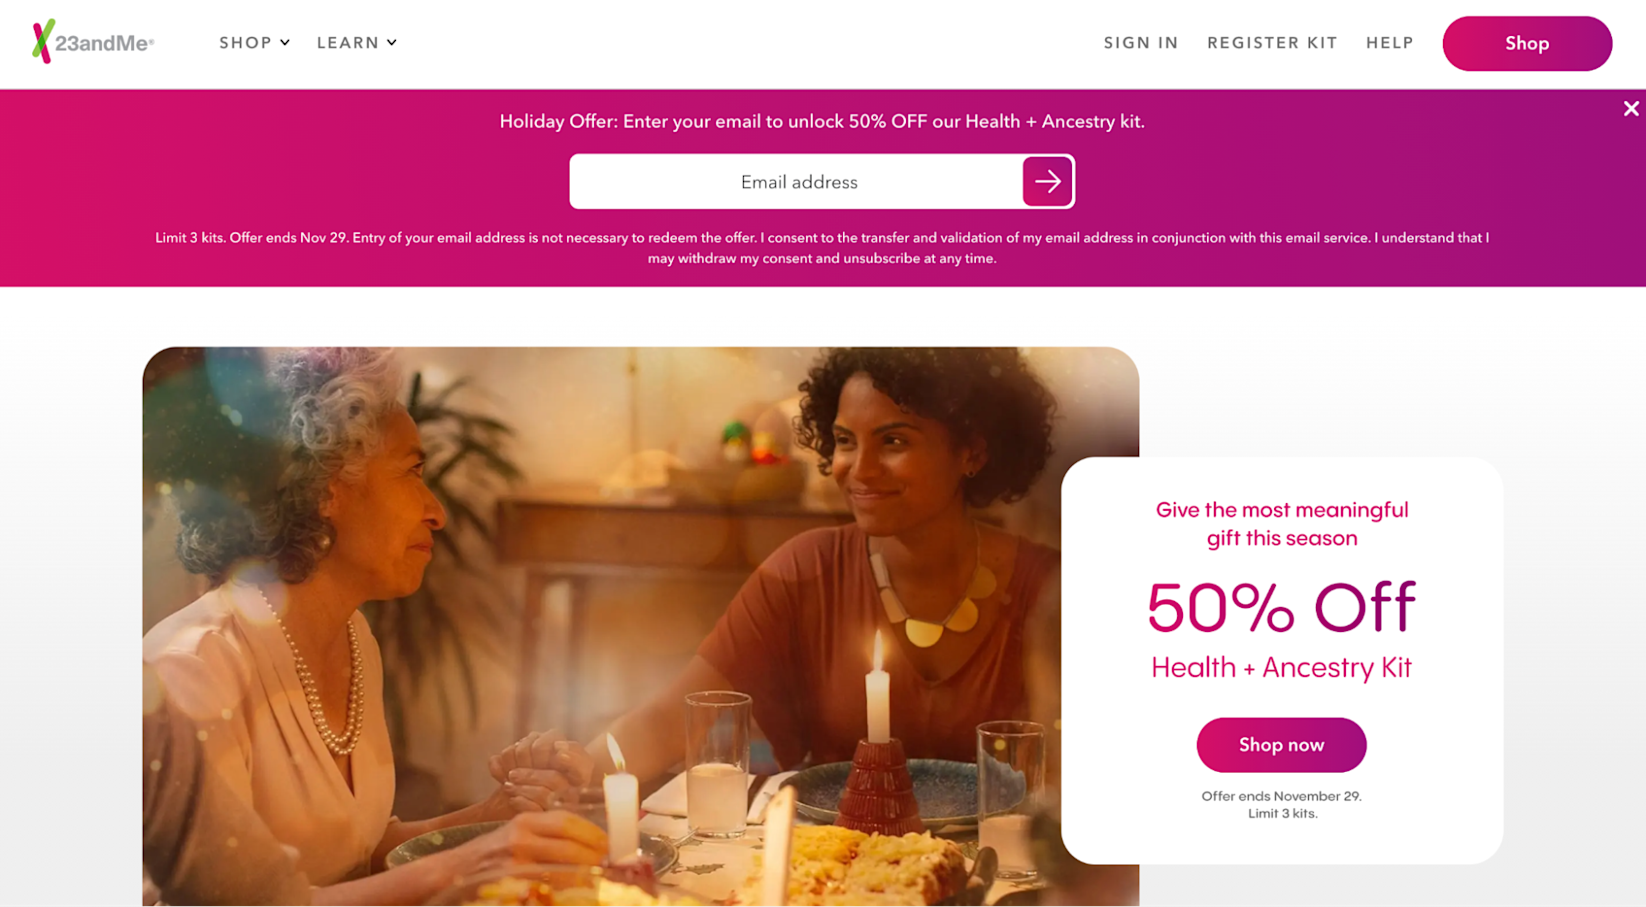Click the Shop now button

(x=1281, y=745)
